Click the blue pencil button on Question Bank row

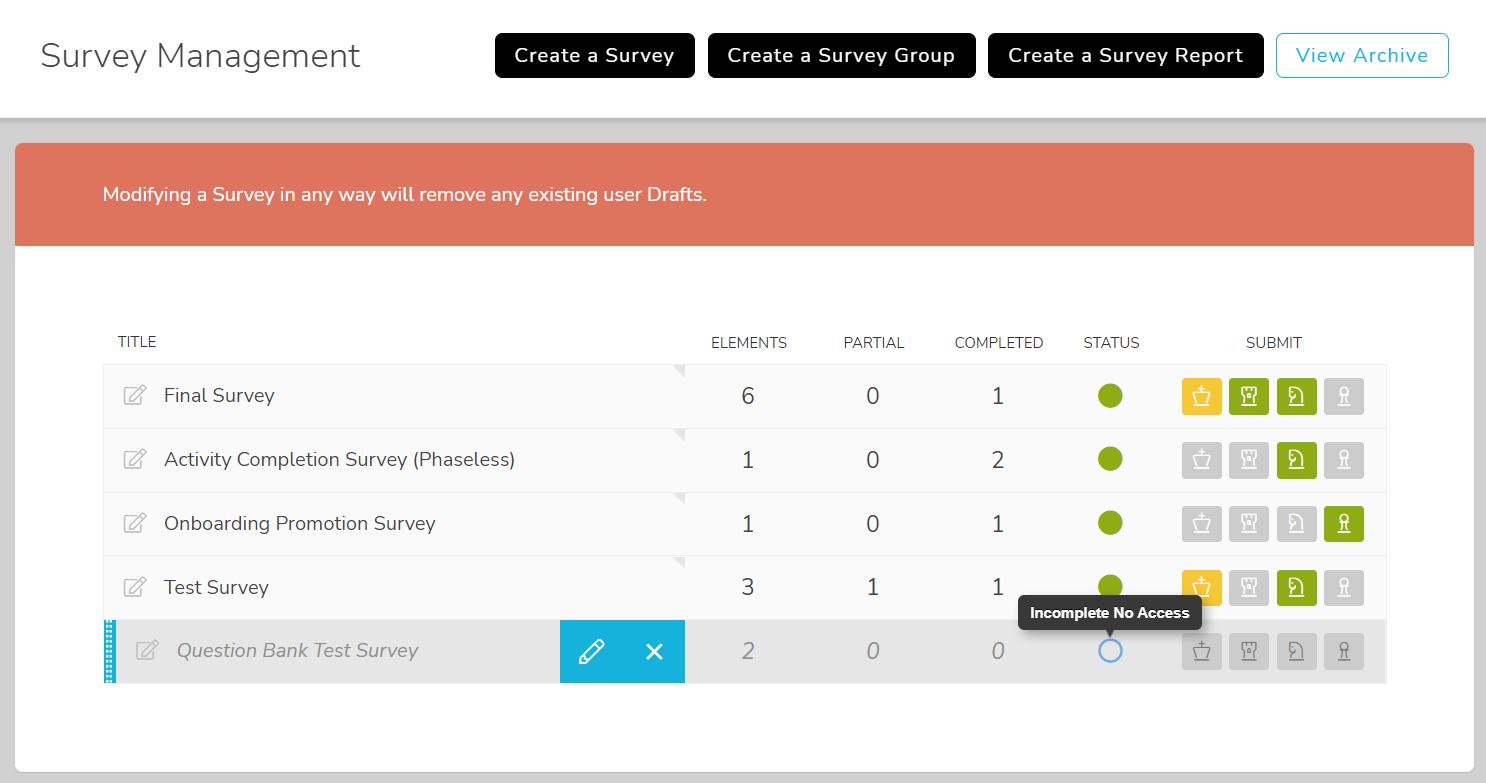(591, 652)
